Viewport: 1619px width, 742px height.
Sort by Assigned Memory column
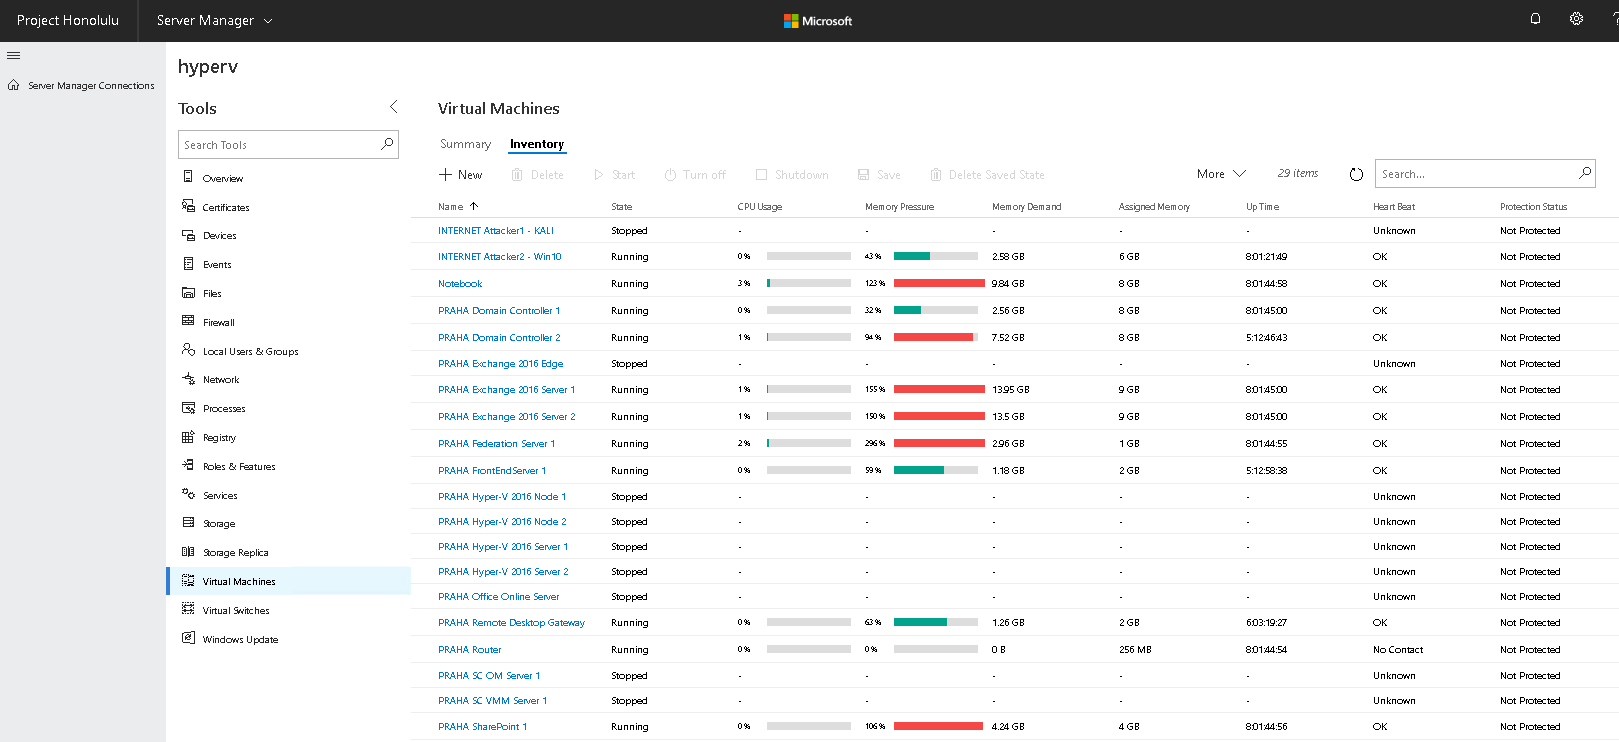(x=1154, y=206)
